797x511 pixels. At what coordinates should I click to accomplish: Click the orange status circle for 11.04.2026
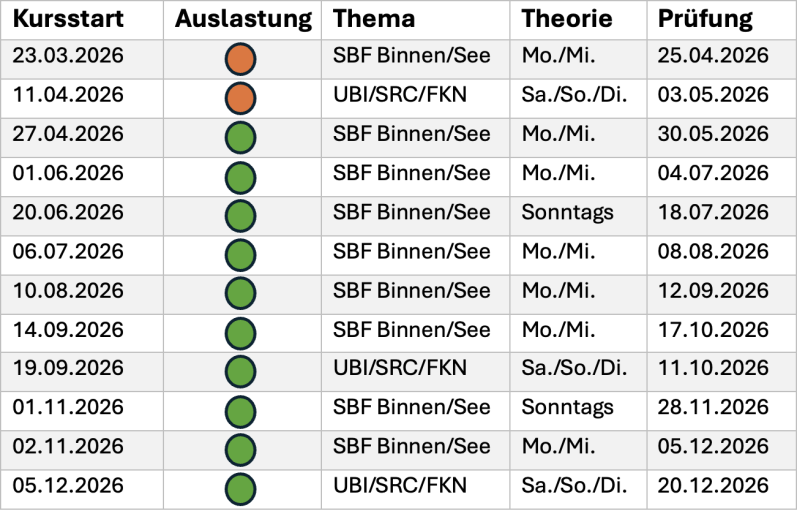pyautogui.click(x=241, y=98)
